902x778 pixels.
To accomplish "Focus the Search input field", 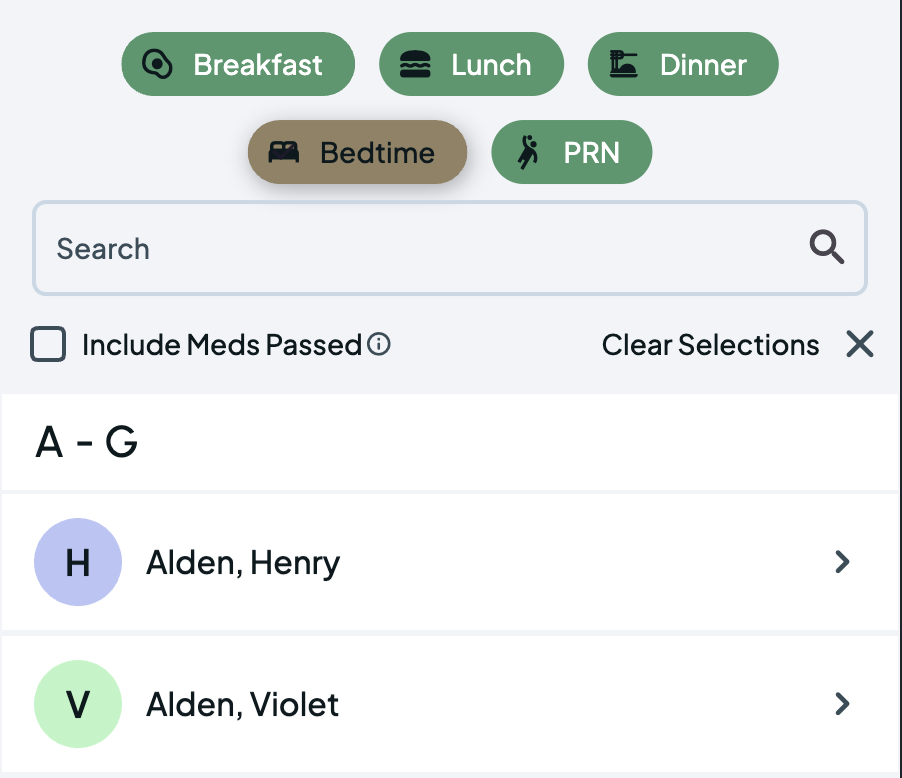I will (420, 248).
